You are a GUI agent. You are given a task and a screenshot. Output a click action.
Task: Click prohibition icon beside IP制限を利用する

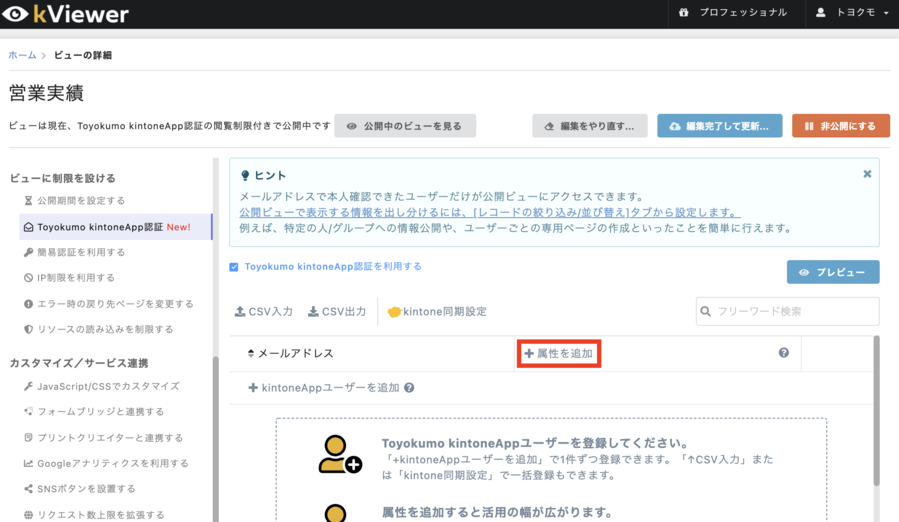tap(28, 278)
